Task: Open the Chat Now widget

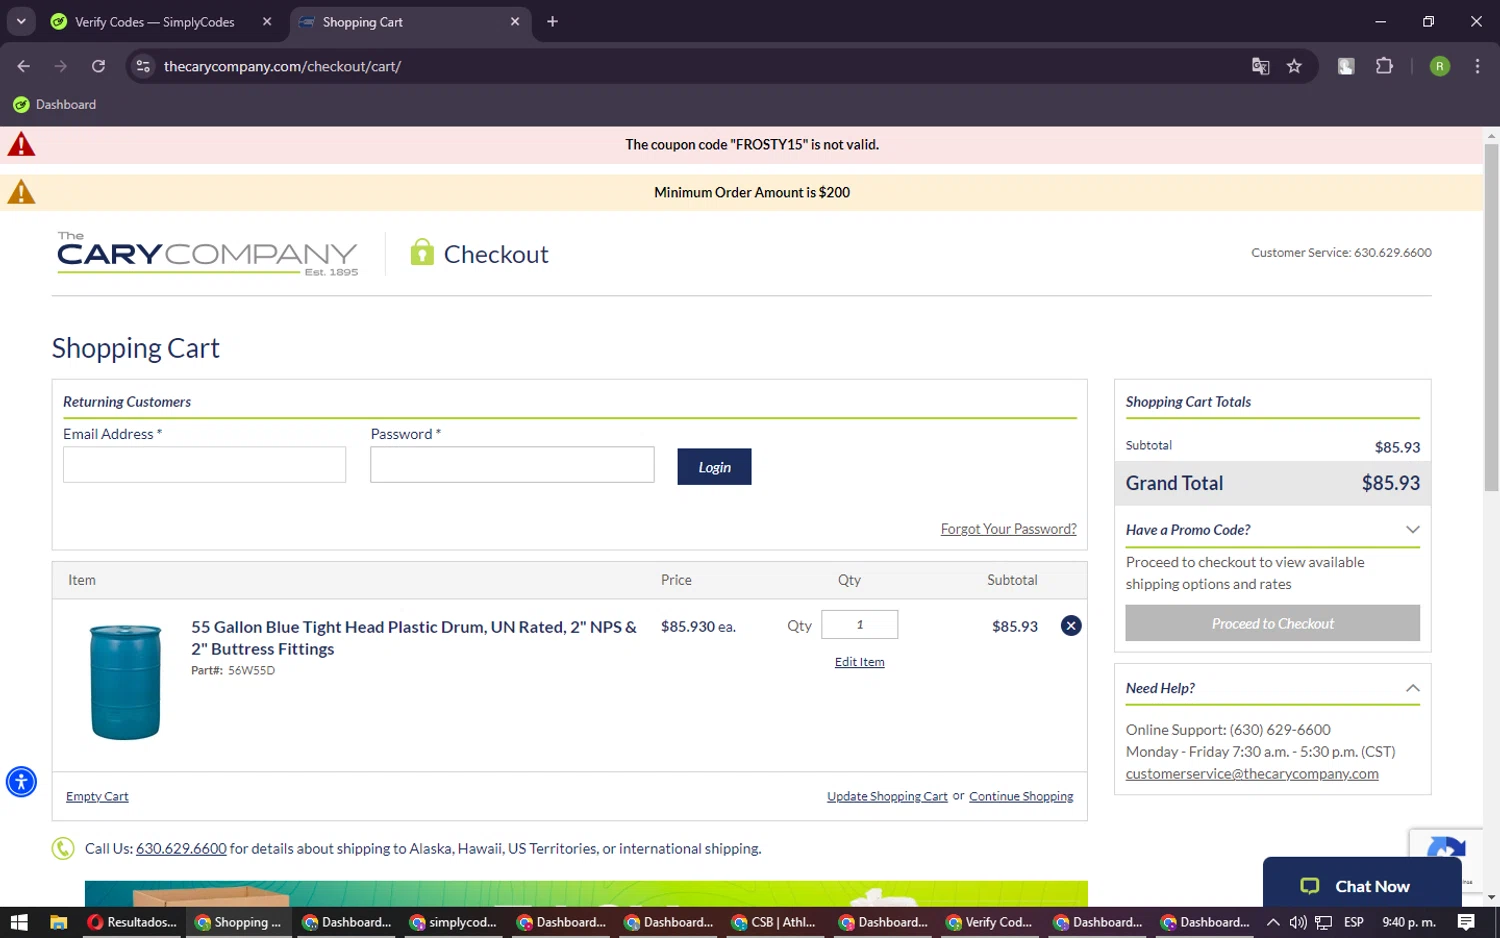Action: click(x=1362, y=884)
